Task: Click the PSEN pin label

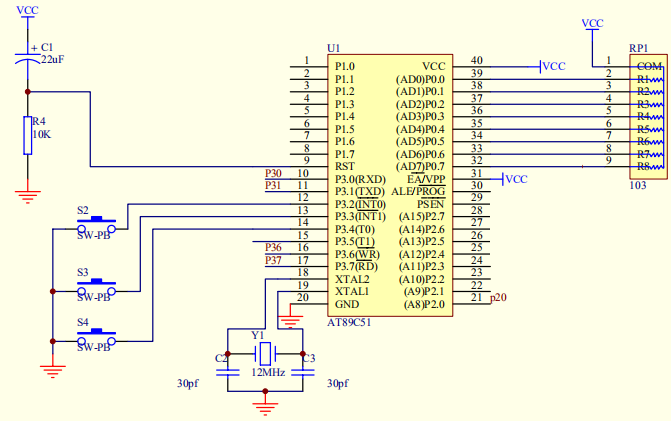Action: [431, 204]
